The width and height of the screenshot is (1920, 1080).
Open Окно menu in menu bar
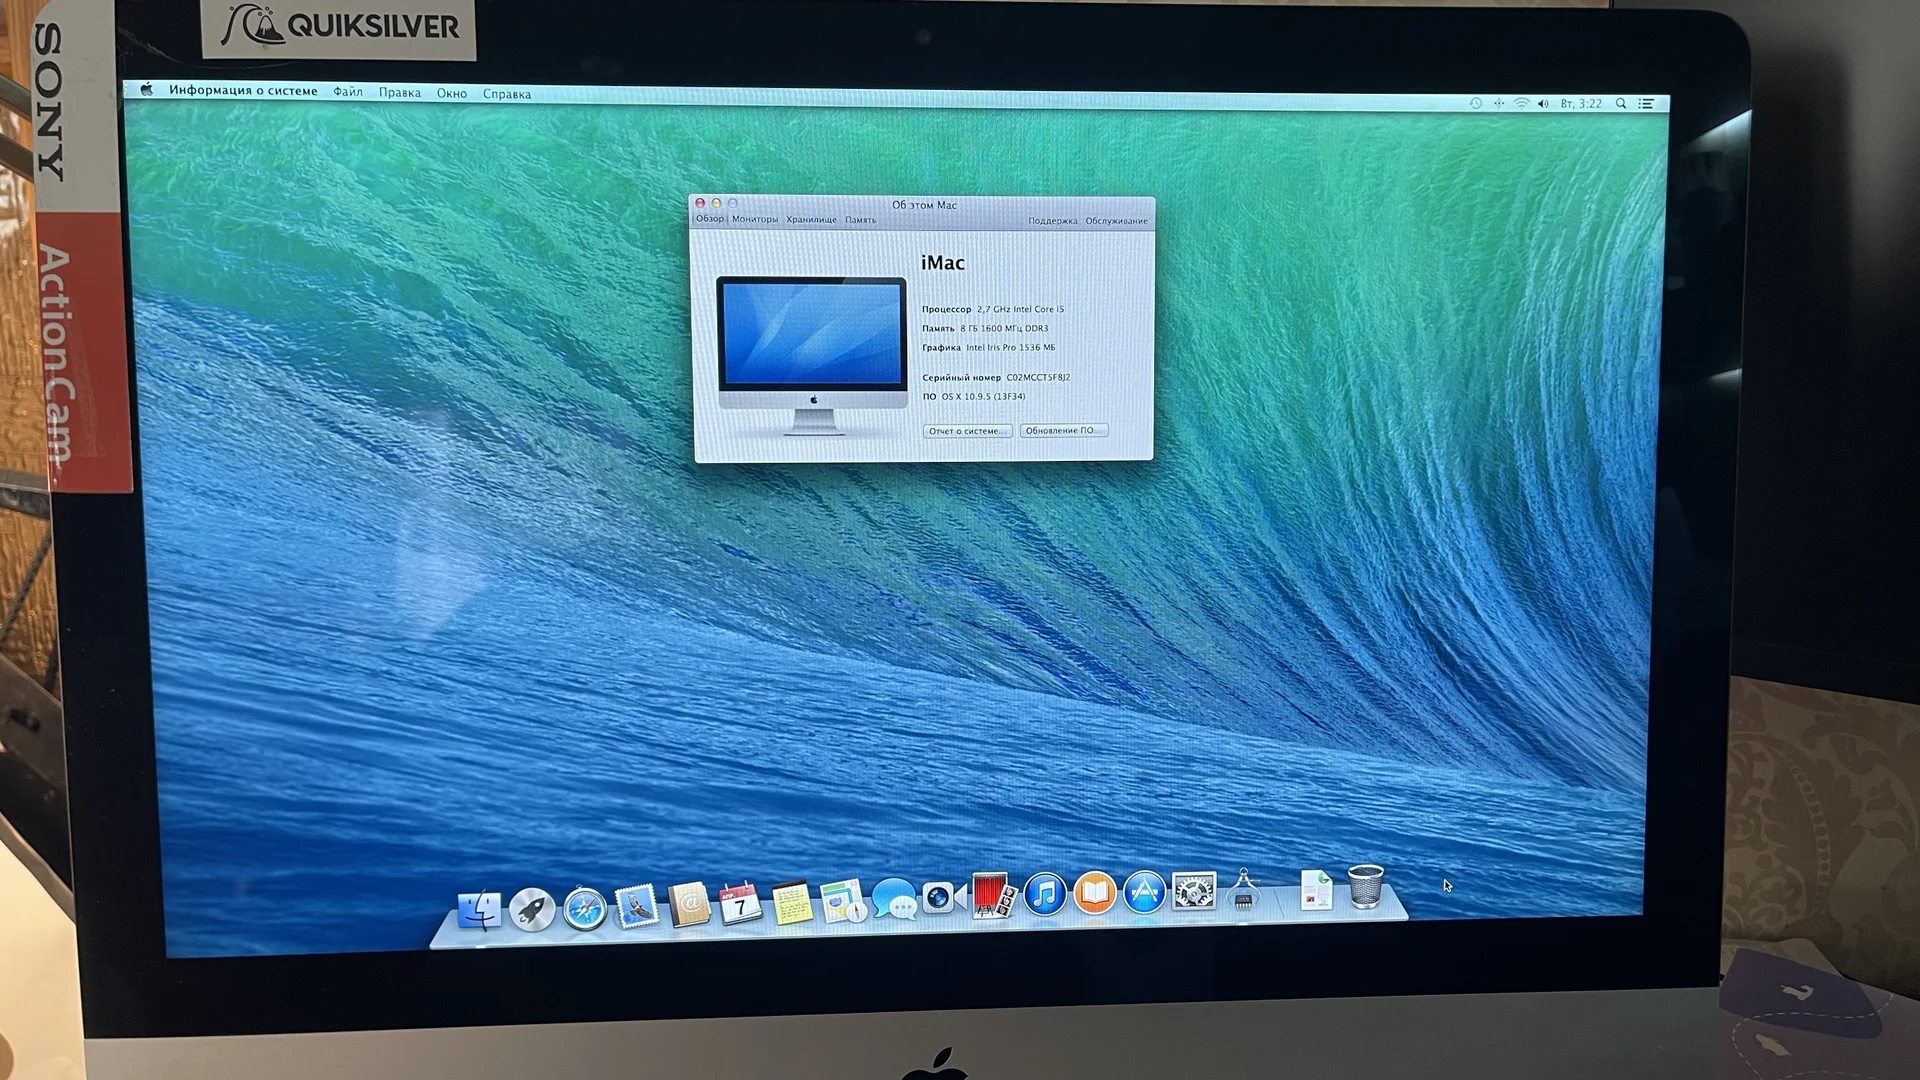click(452, 93)
